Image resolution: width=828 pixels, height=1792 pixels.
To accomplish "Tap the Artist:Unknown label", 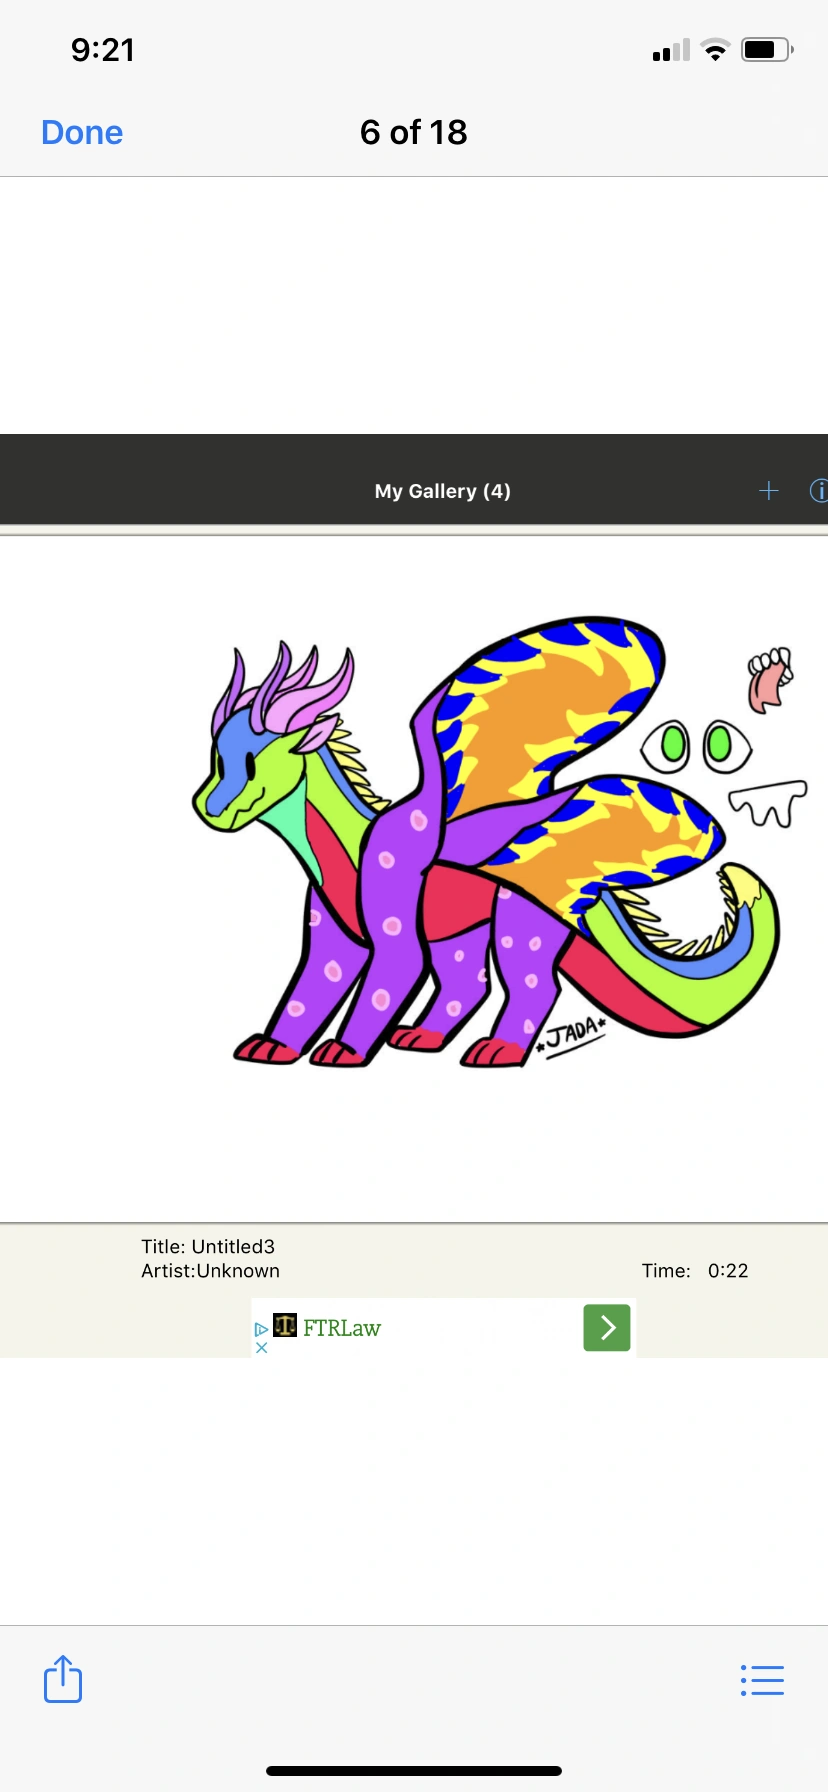I will coord(210,1271).
